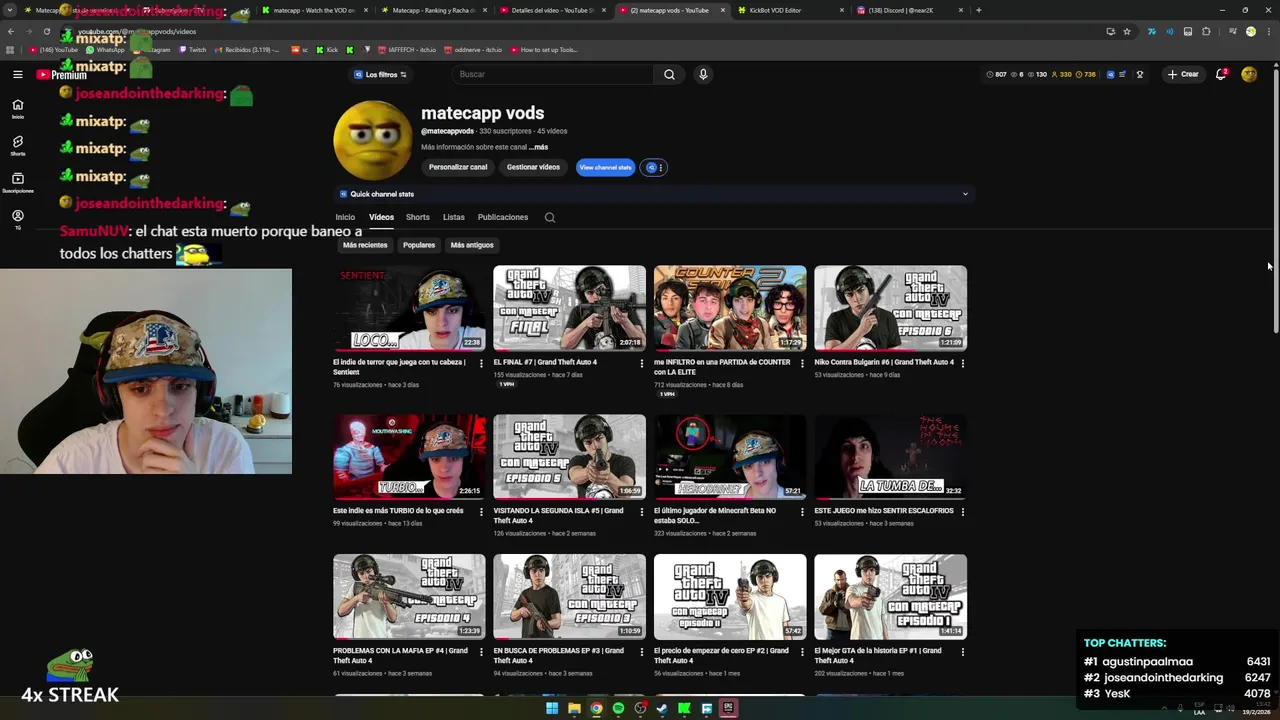Open the GTA IV EL FINAL thumbnail

[x=569, y=308]
